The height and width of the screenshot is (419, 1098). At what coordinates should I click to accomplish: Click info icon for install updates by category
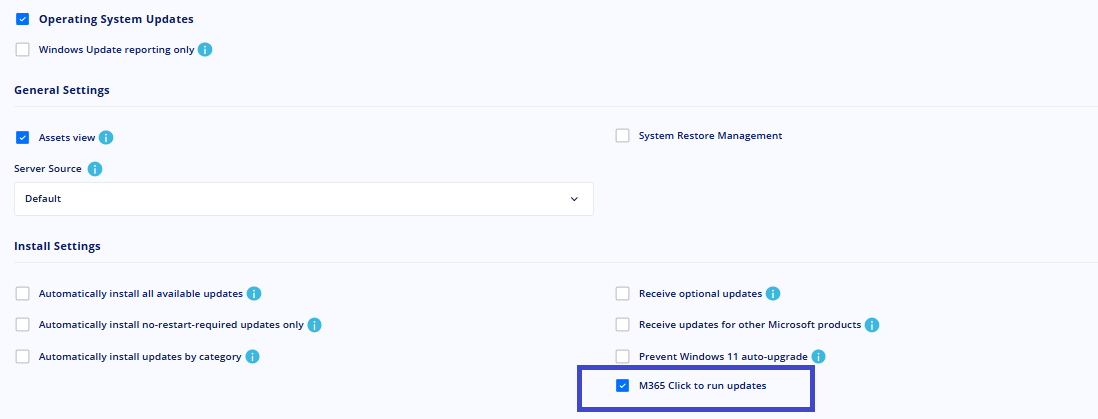click(x=252, y=357)
